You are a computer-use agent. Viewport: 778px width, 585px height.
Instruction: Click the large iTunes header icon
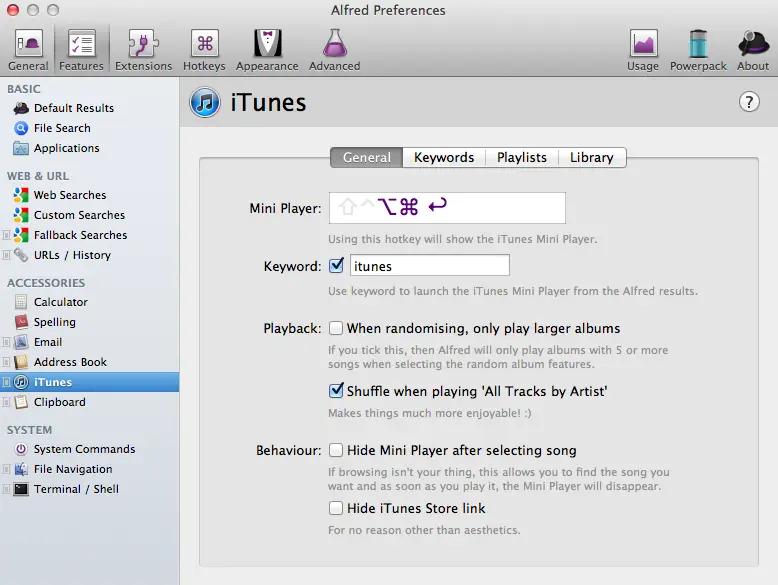pos(204,102)
